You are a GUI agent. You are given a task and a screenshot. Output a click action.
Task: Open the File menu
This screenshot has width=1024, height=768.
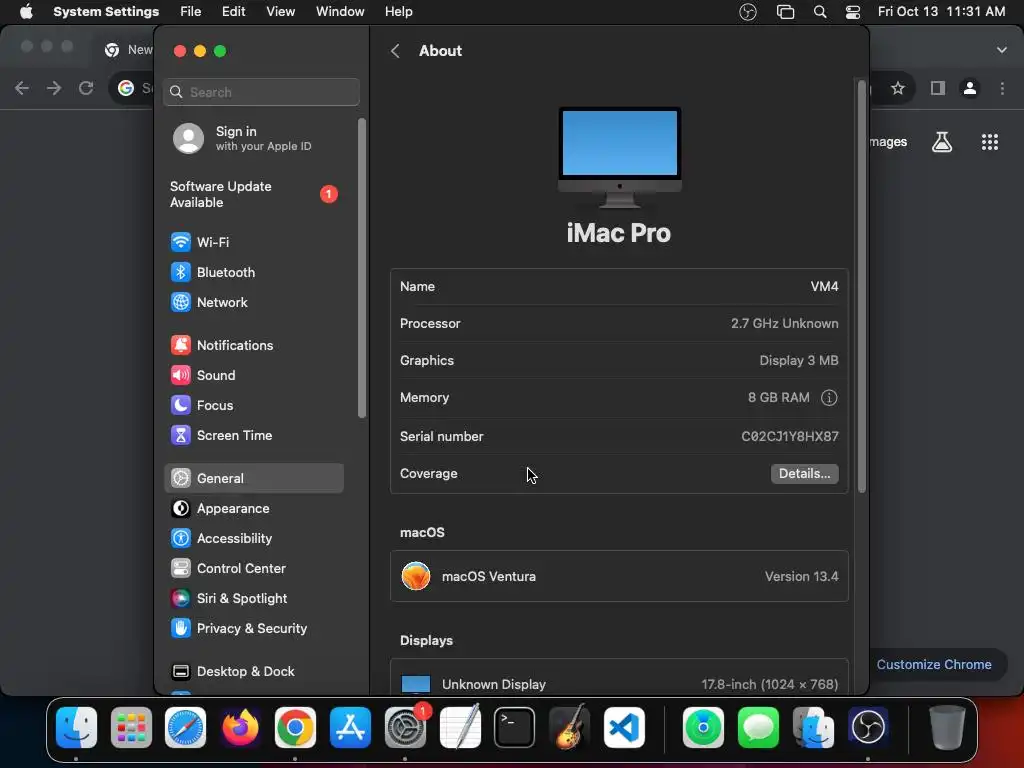click(191, 12)
